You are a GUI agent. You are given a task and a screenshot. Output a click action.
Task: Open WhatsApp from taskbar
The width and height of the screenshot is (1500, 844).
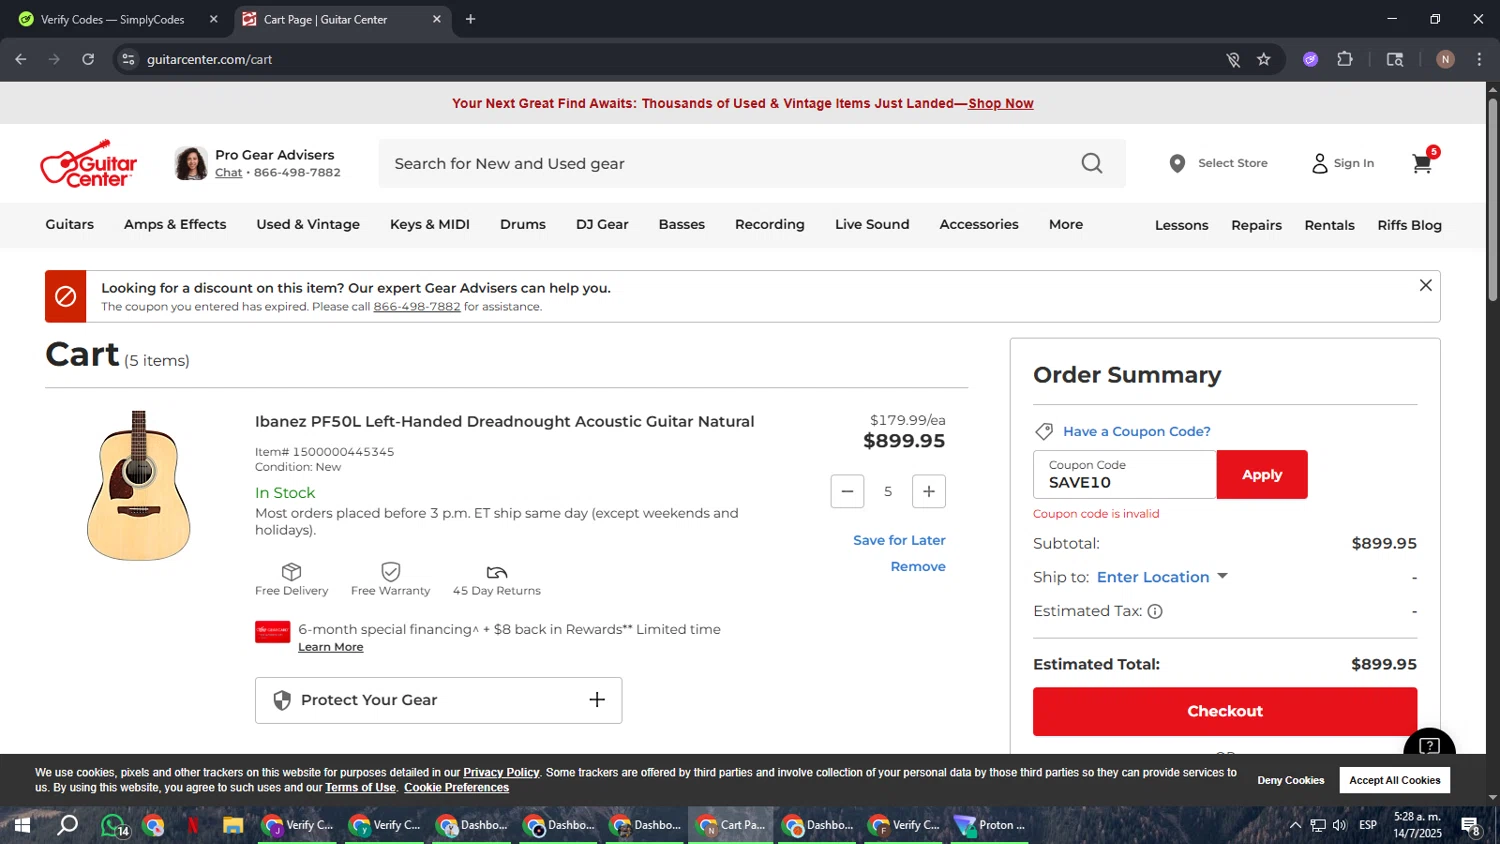click(113, 825)
